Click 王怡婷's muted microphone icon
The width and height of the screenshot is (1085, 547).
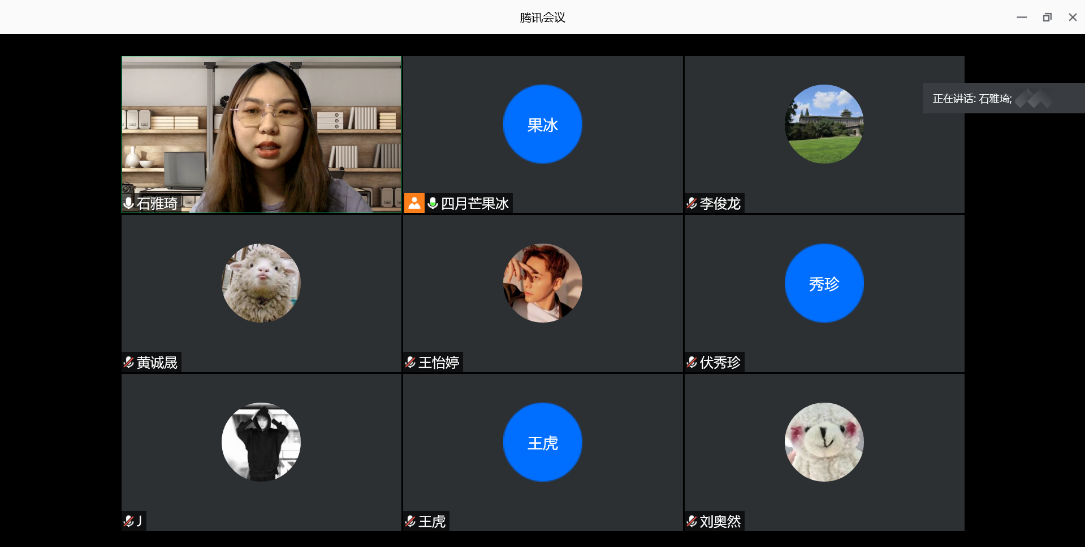pyautogui.click(x=411, y=362)
